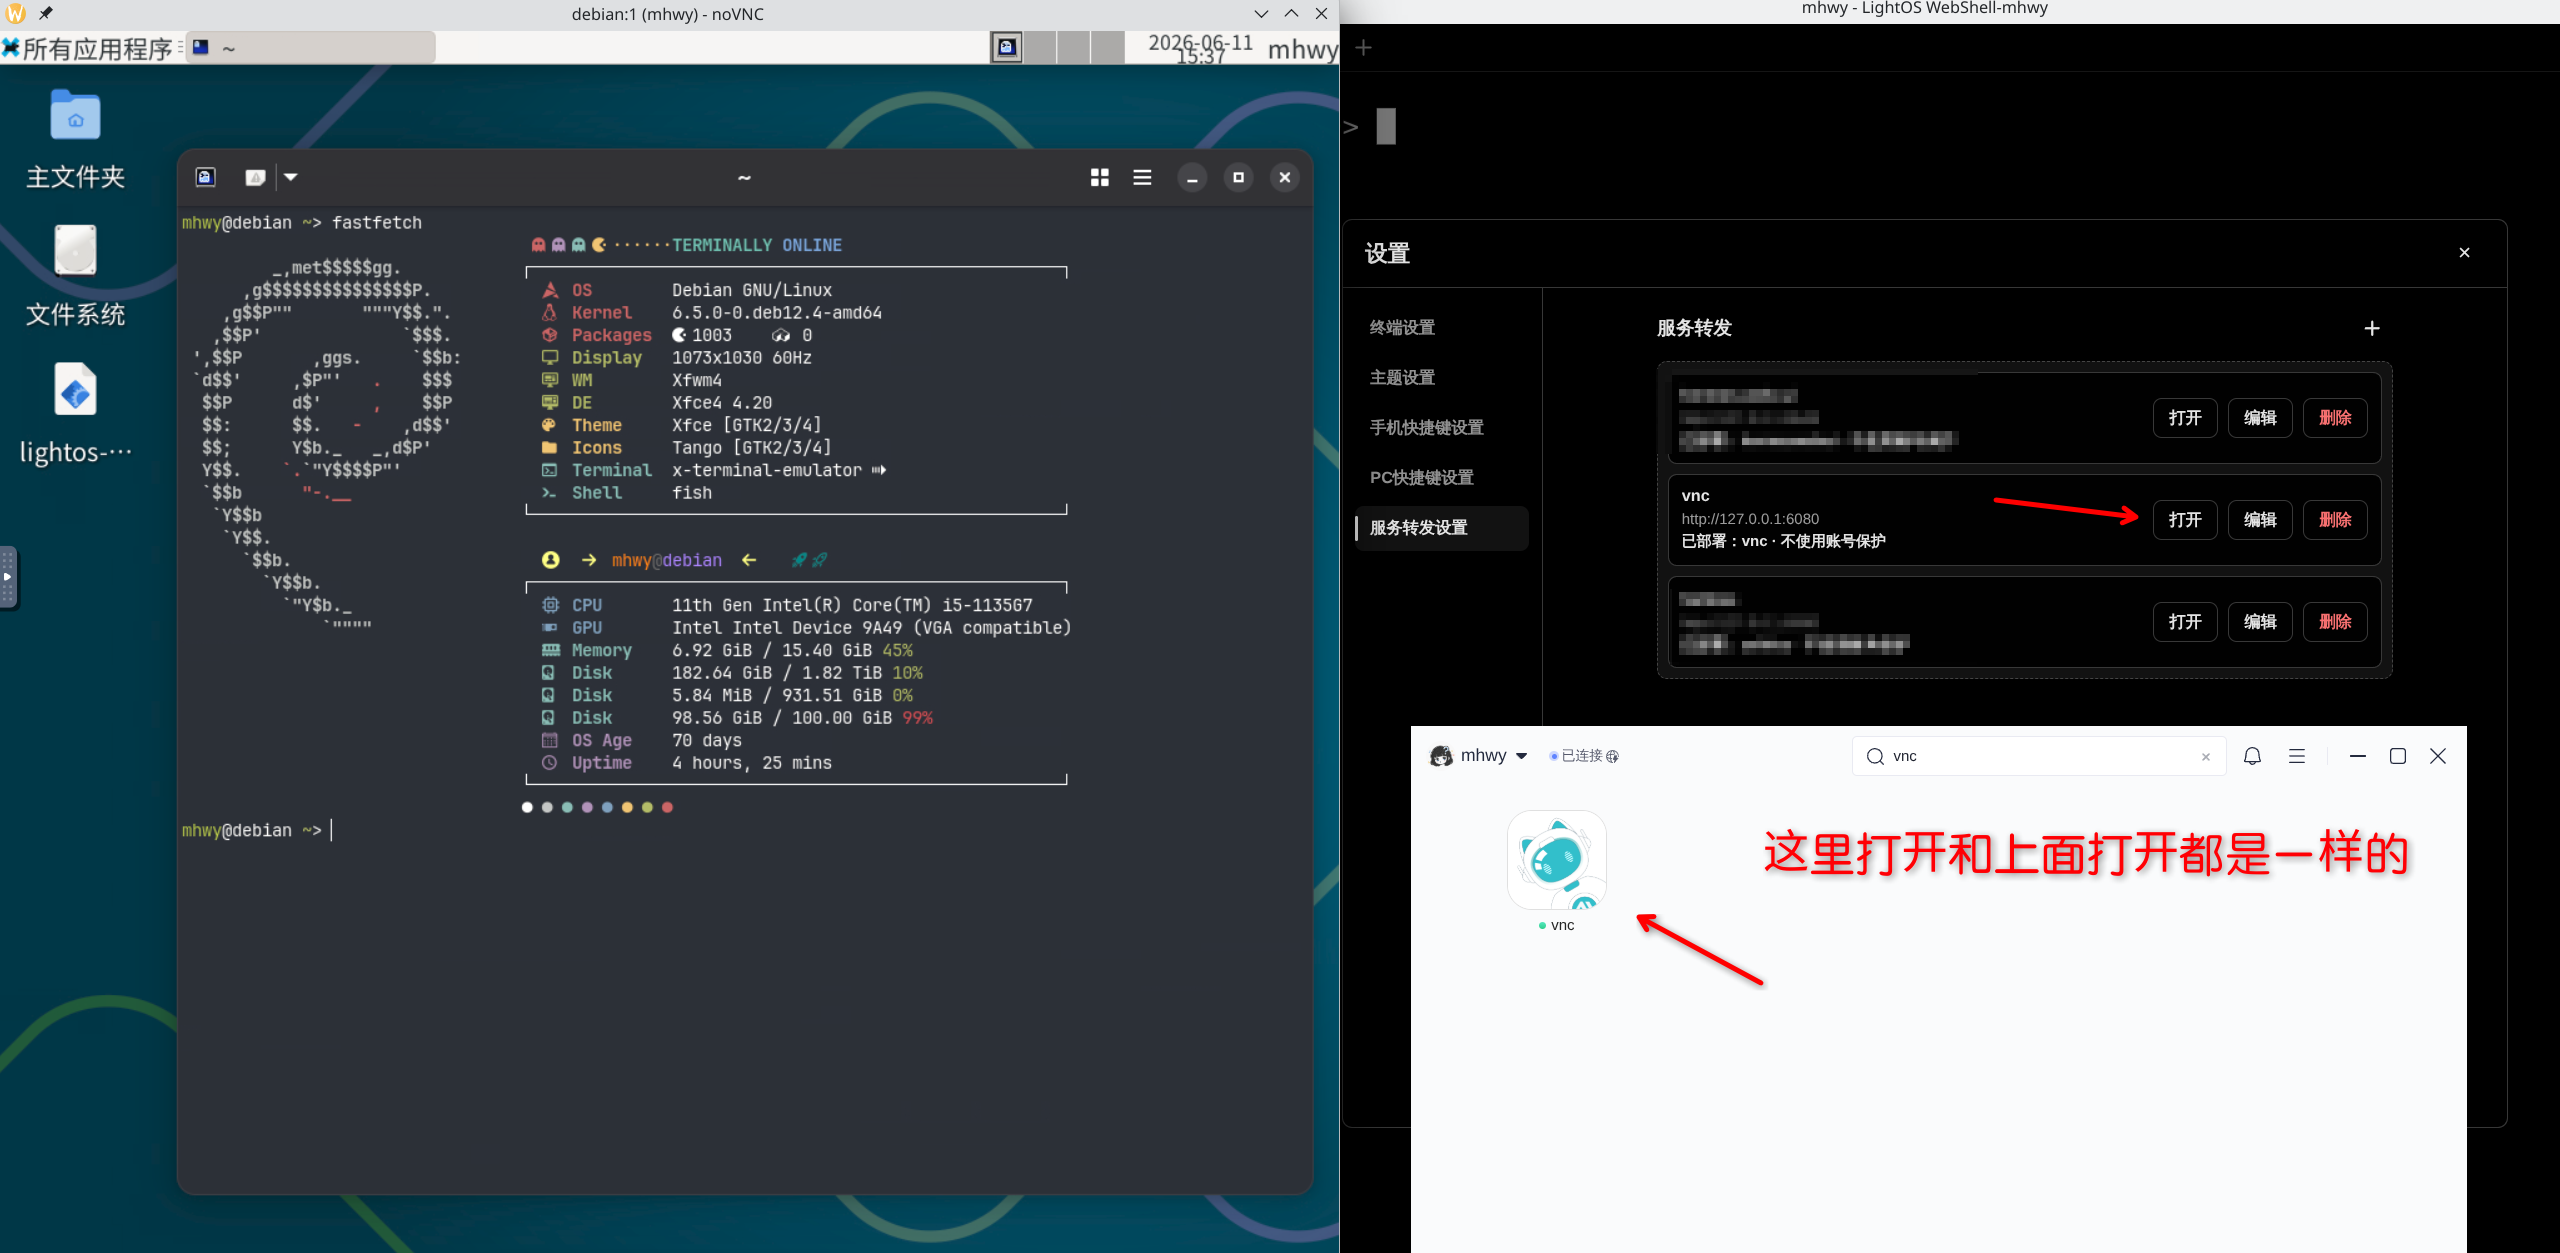Add a new 服务转发 entry with plus
This screenshot has width=2560, height=1253.
point(2371,328)
